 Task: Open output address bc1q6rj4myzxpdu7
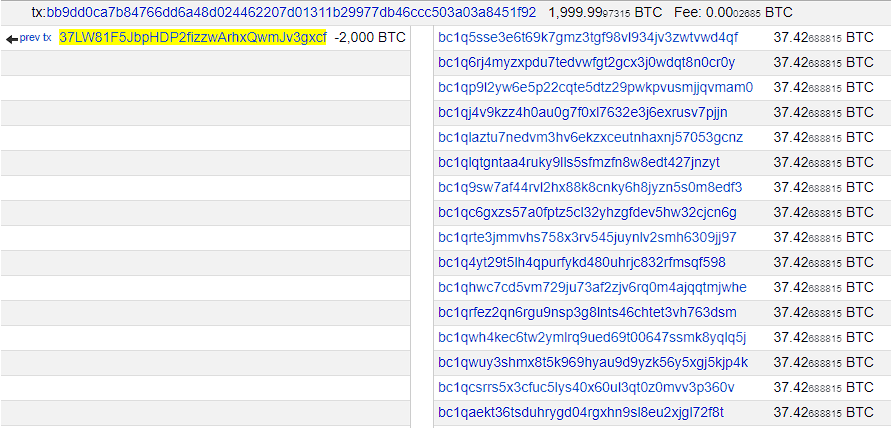pyautogui.click(x=586, y=62)
